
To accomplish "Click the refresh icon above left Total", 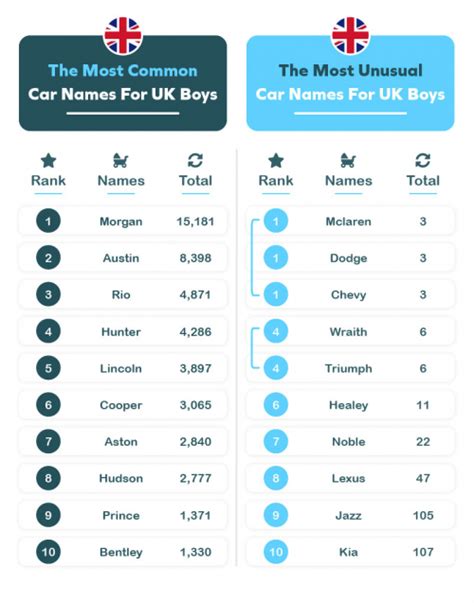I will click(x=195, y=161).
